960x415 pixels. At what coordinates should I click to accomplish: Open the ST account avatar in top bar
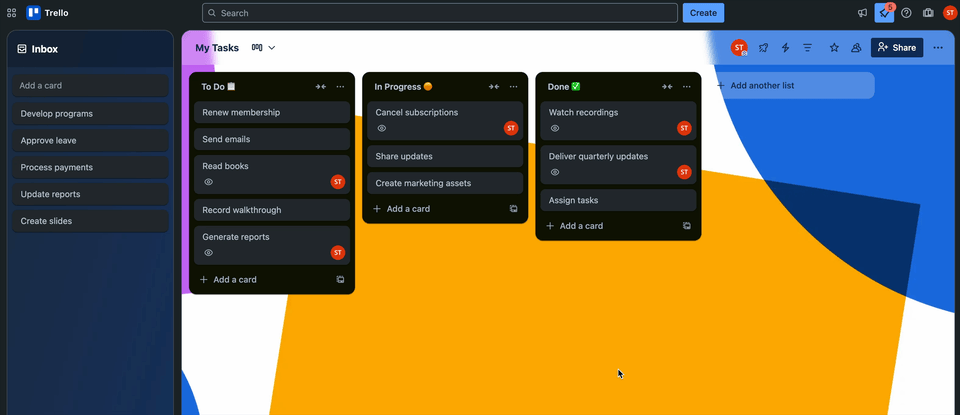pyautogui.click(x=950, y=13)
